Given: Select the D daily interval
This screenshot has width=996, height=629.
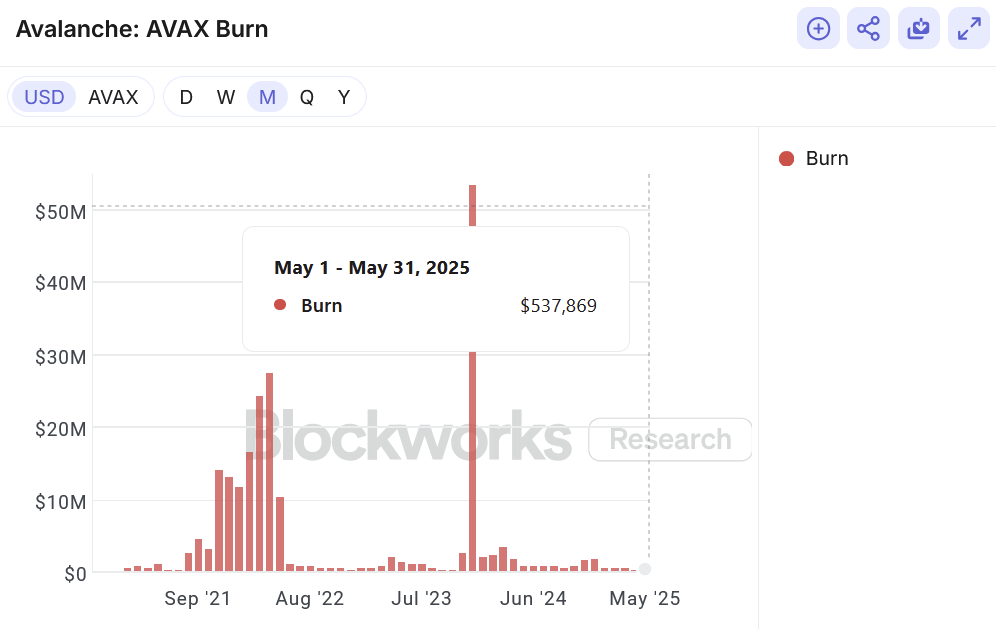Looking at the screenshot, I should pyautogui.click(x=186, y=97).
